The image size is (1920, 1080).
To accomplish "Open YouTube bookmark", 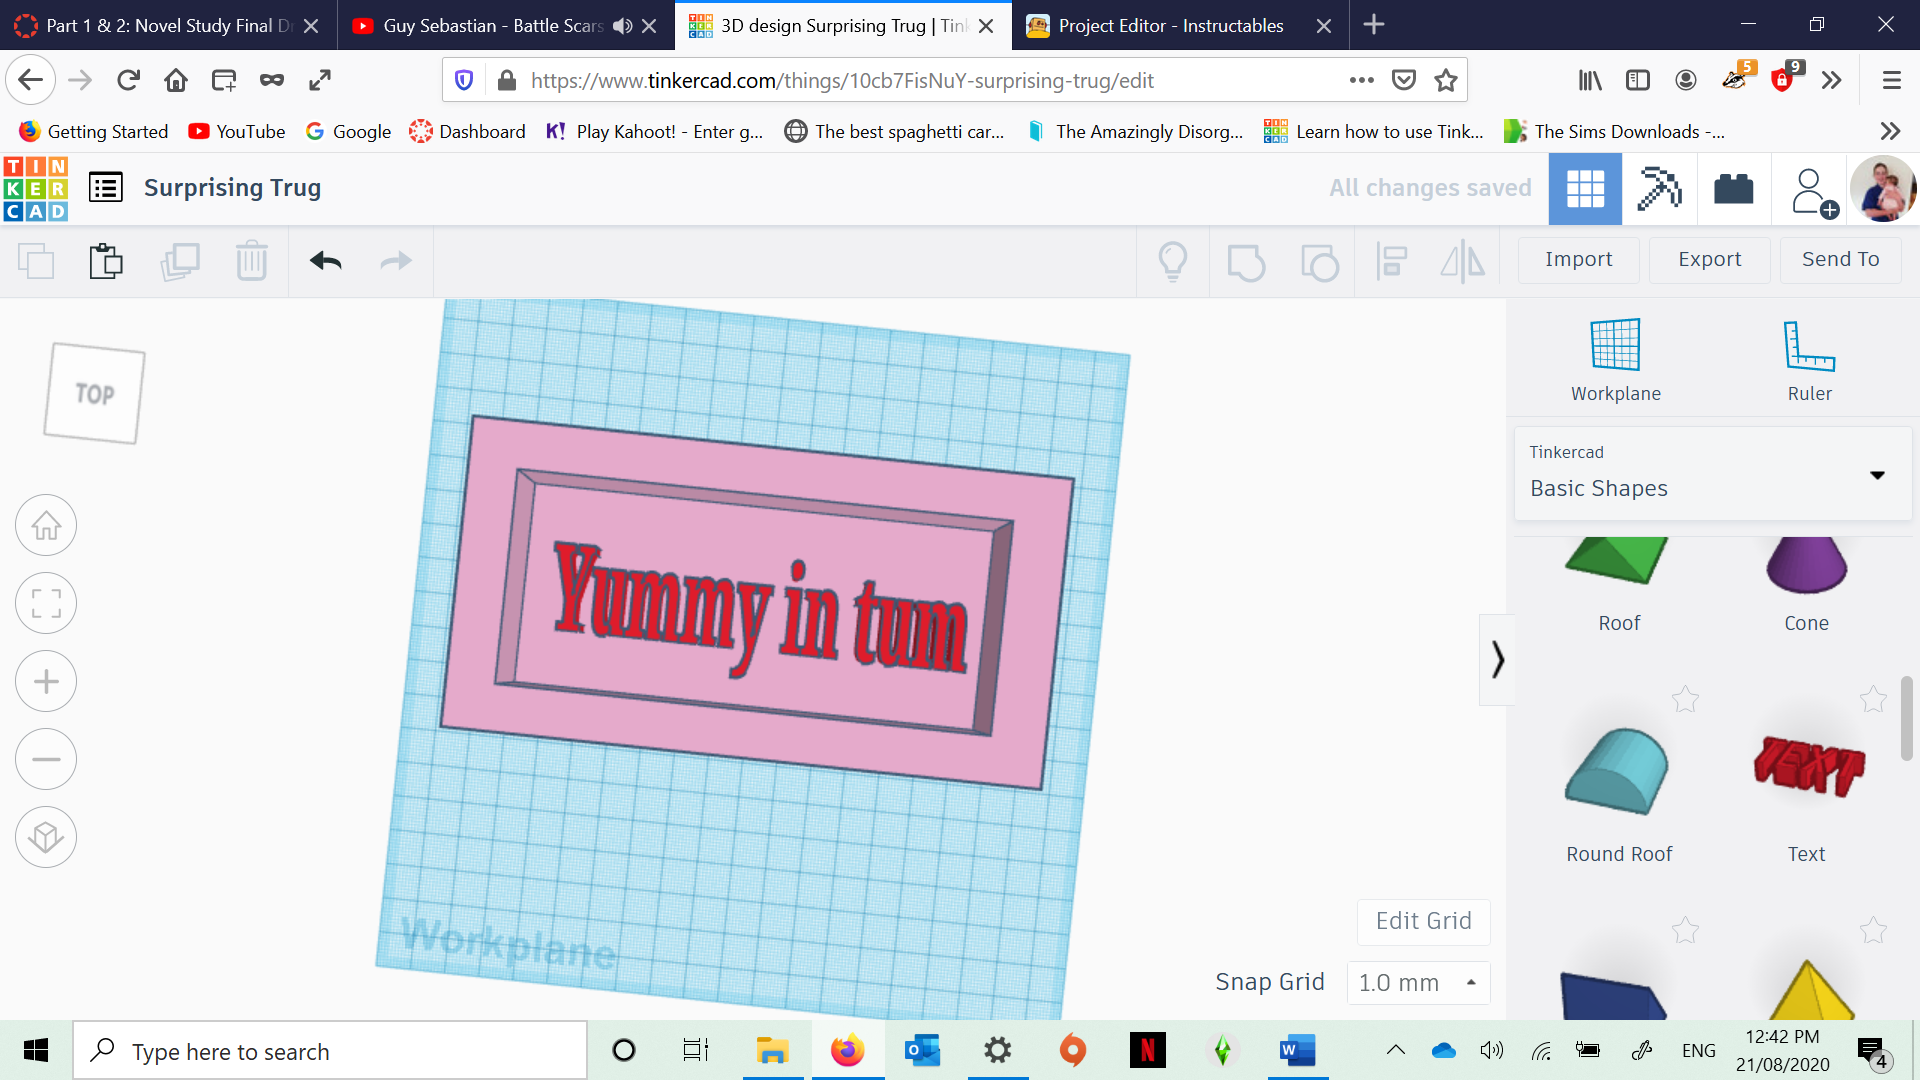I will (237, 132).
